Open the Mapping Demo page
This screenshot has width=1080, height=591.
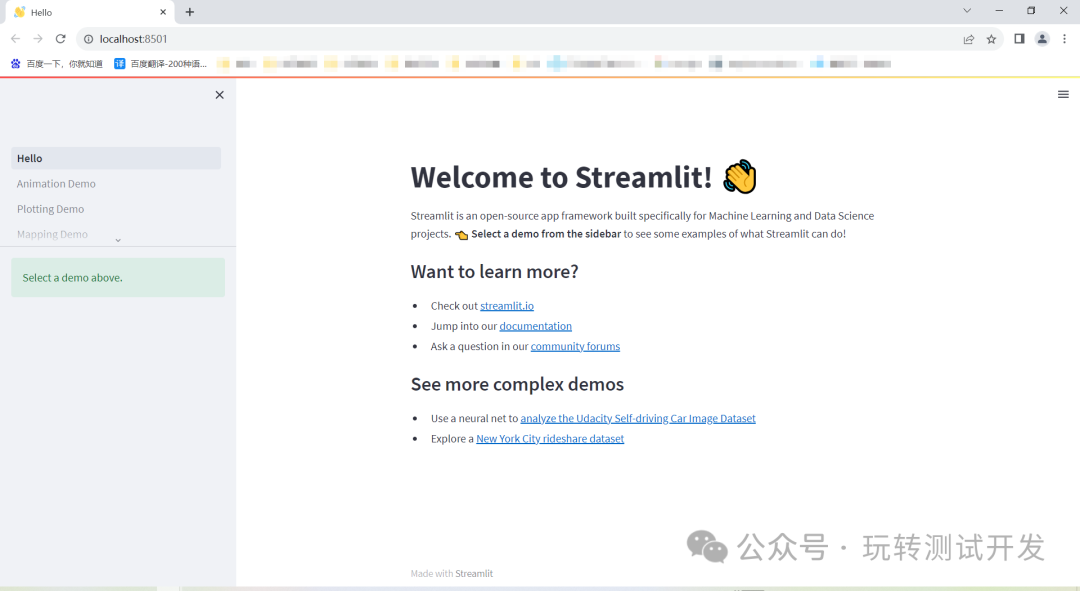click(52, 234)
